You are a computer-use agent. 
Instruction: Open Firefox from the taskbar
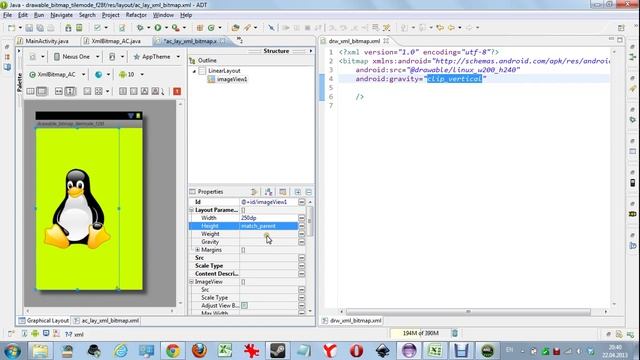pyautogui.click(x=199, y=351)
